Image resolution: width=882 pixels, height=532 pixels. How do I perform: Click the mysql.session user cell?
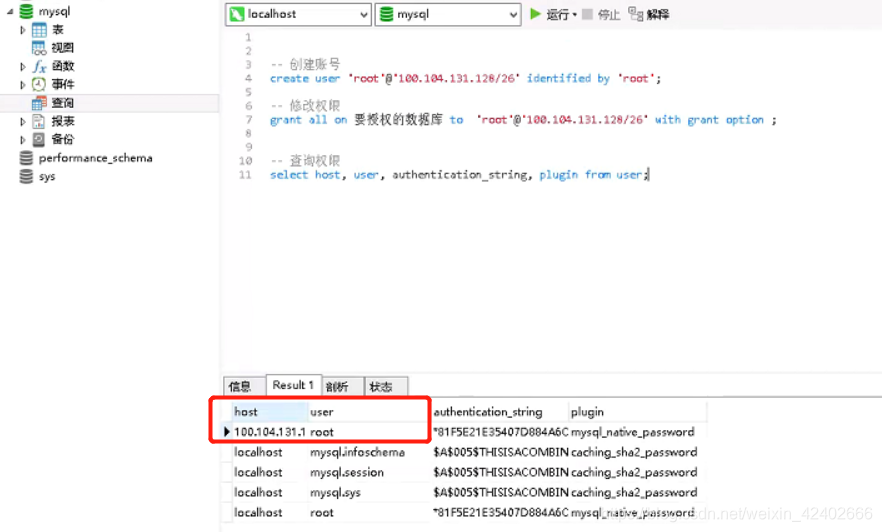(x=370, y=472)
